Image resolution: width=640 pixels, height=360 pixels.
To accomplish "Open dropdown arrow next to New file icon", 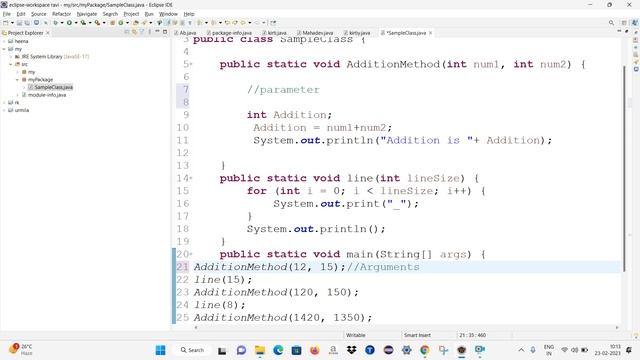I will coord(12,23).
